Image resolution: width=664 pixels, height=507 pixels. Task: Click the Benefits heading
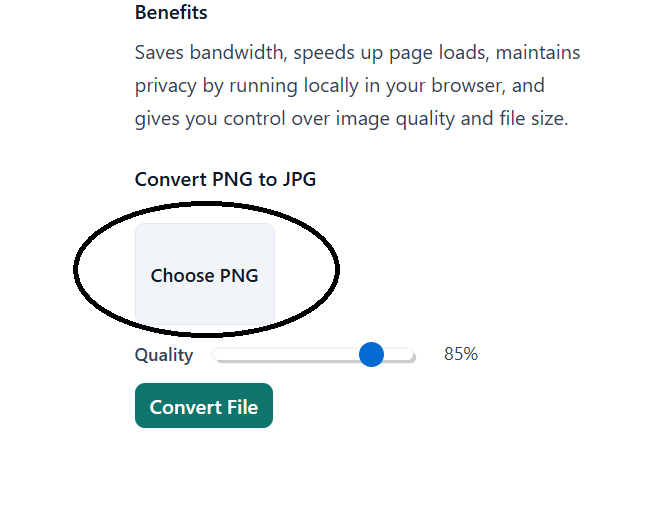point(171,14)
